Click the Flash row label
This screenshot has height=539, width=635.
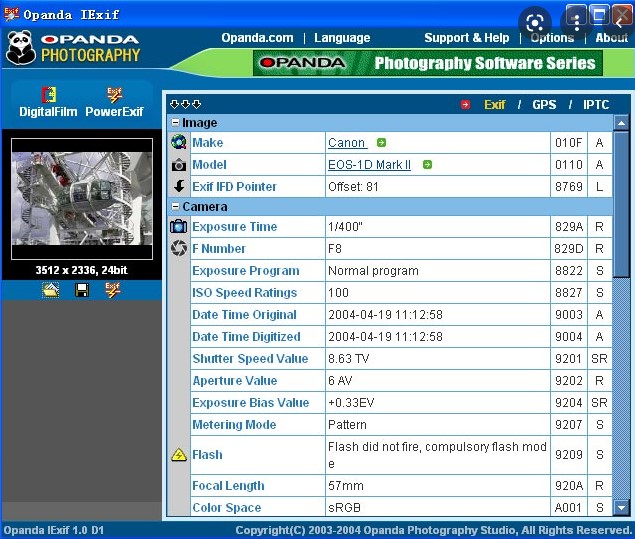(x=207, y=455)
